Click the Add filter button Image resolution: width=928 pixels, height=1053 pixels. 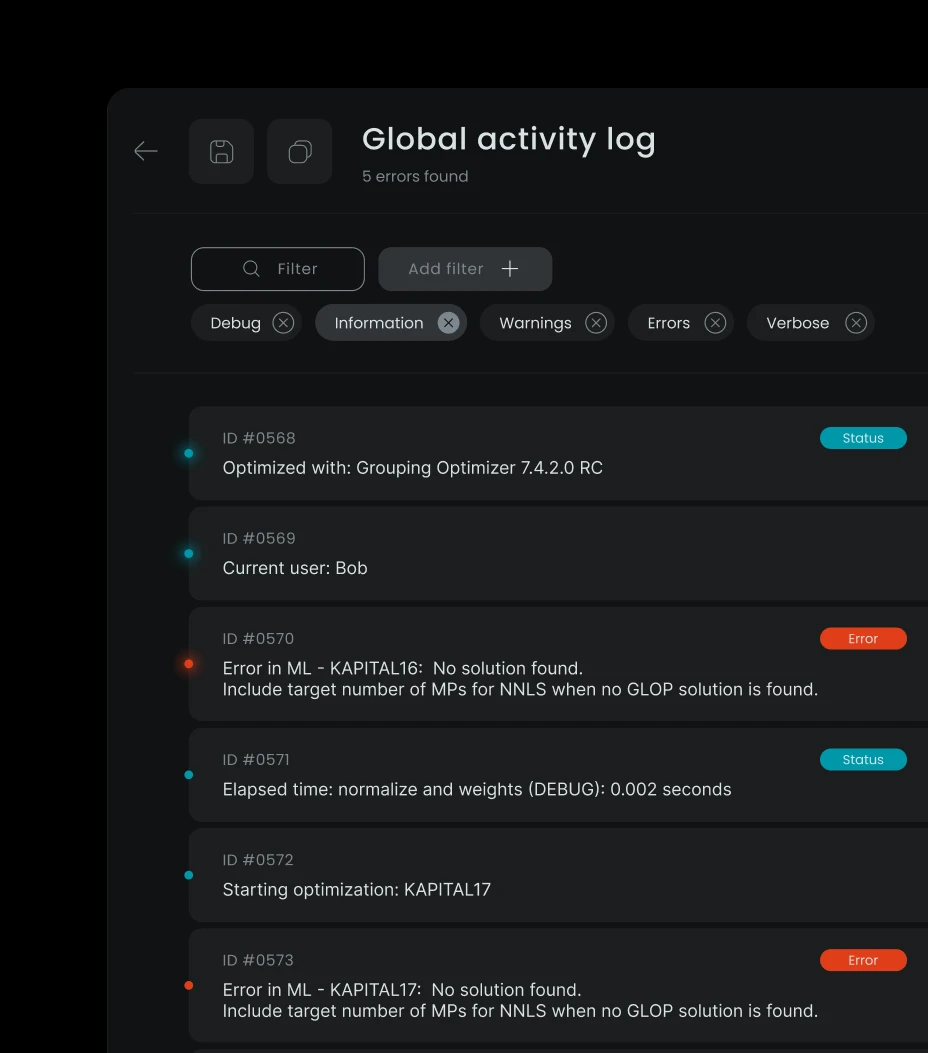point(465,269)
